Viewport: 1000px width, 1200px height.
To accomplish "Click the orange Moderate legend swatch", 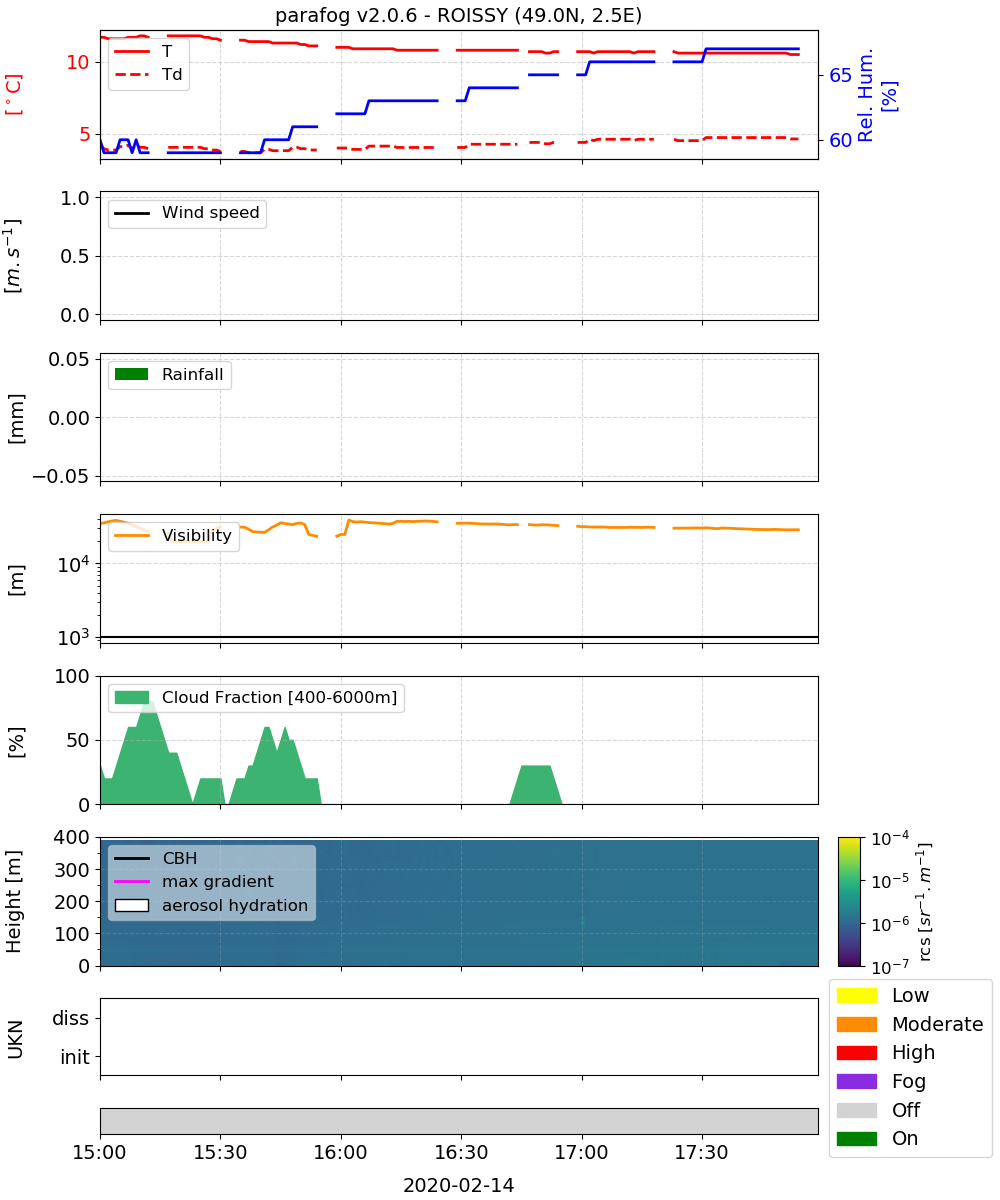I will point(857,1024).
